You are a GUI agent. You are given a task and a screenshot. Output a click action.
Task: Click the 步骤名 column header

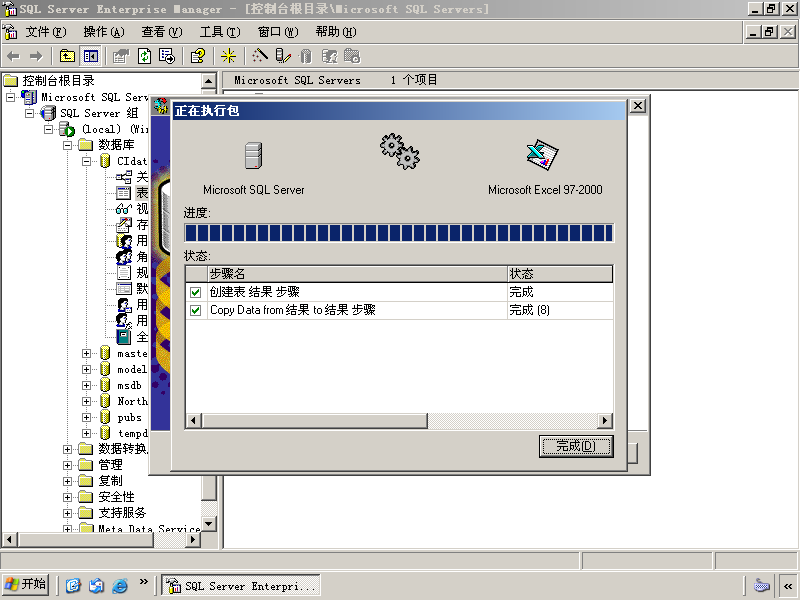357,274
